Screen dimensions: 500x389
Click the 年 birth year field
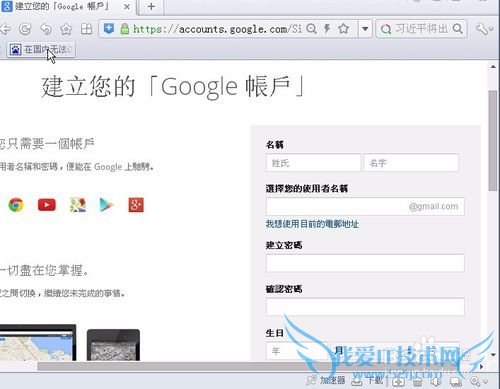pos(297,351)
